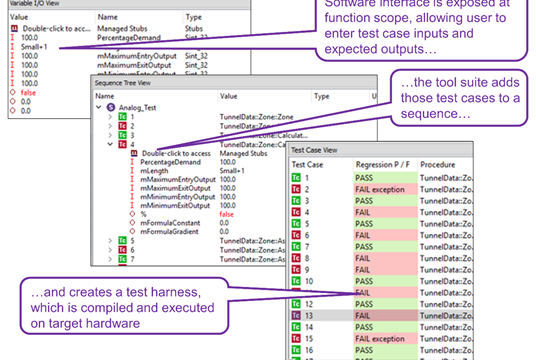Click Tc icon of Test Case View row 2
This screenshot has height=360, width=536.
(296, 189)
